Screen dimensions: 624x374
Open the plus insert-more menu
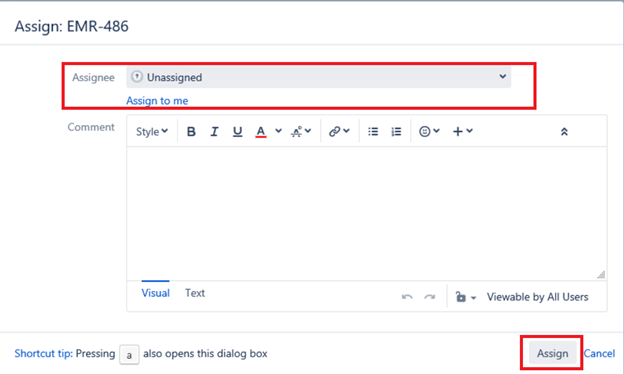(462, 131)
